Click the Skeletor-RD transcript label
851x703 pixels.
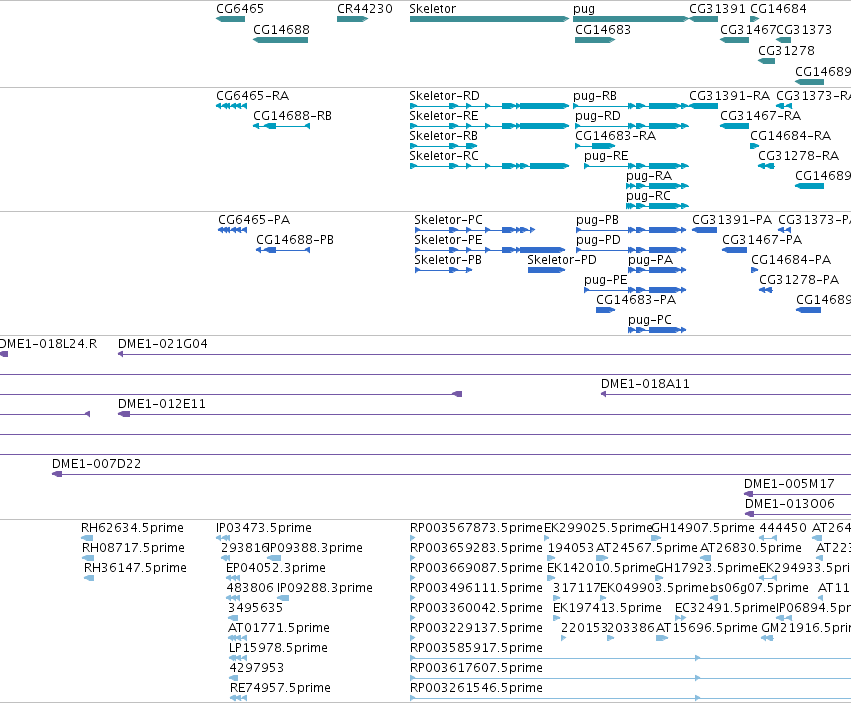tap(444, 96)
